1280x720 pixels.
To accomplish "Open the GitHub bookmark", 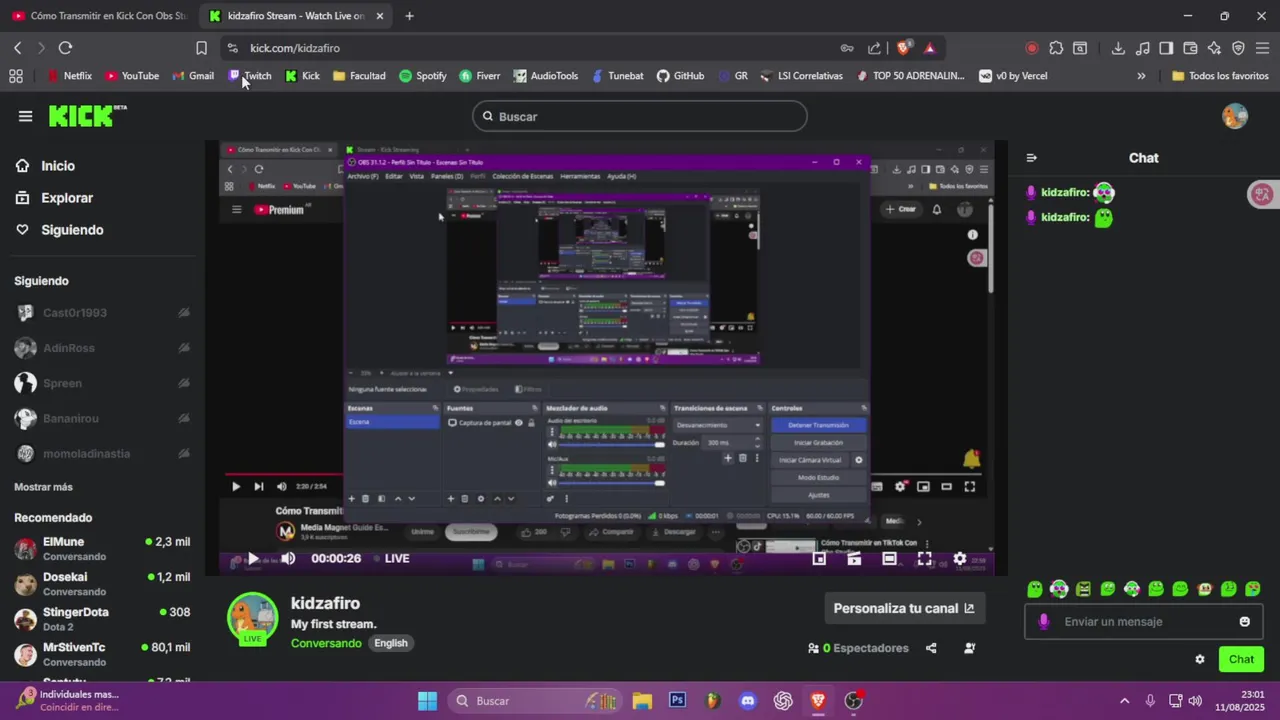I will [x=680, y=76].
